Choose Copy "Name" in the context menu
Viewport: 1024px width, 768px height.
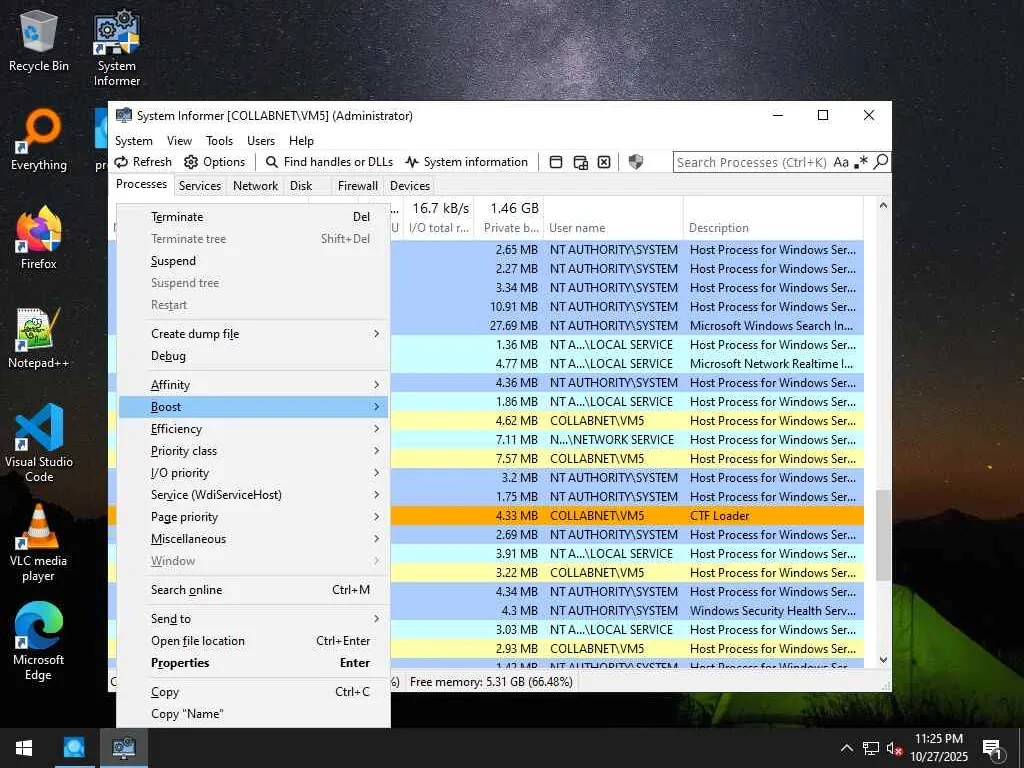(x=253, y=714)
